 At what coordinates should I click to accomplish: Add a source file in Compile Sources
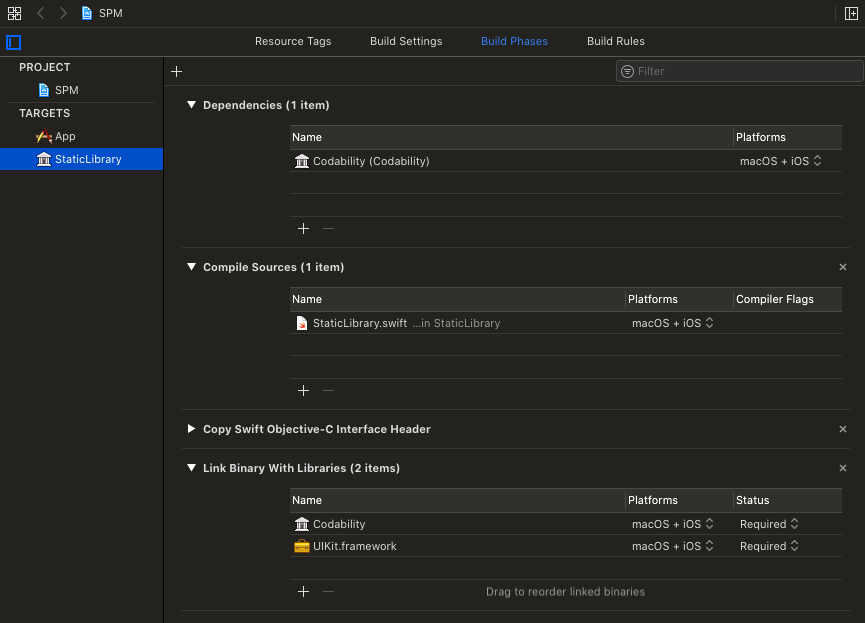pyautogui.click(x=303, y=391)
